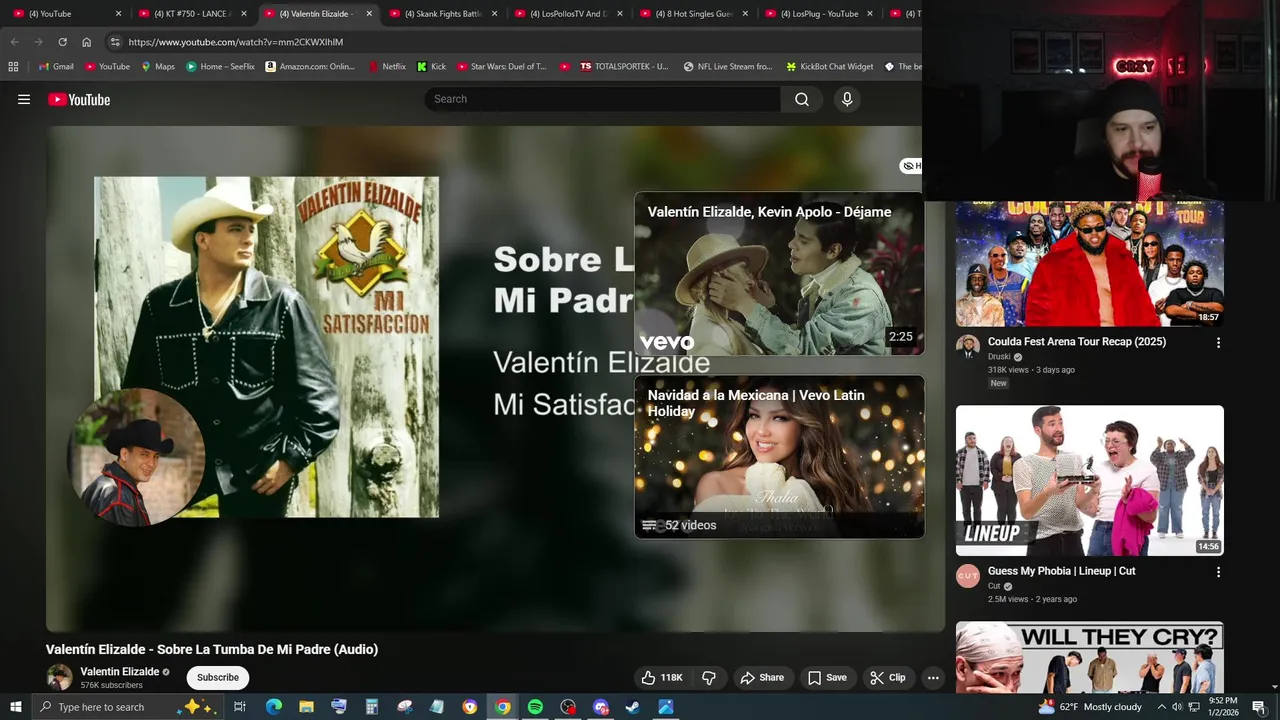Open the NFL Live Stream bookmark
This screenshot has width=1280, height=720.
tap(728, 66)
